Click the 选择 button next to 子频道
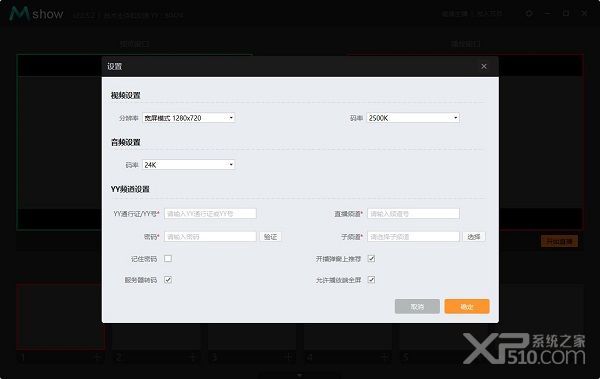The width and height of the screenshot is (600, 379). coord(474,237)
